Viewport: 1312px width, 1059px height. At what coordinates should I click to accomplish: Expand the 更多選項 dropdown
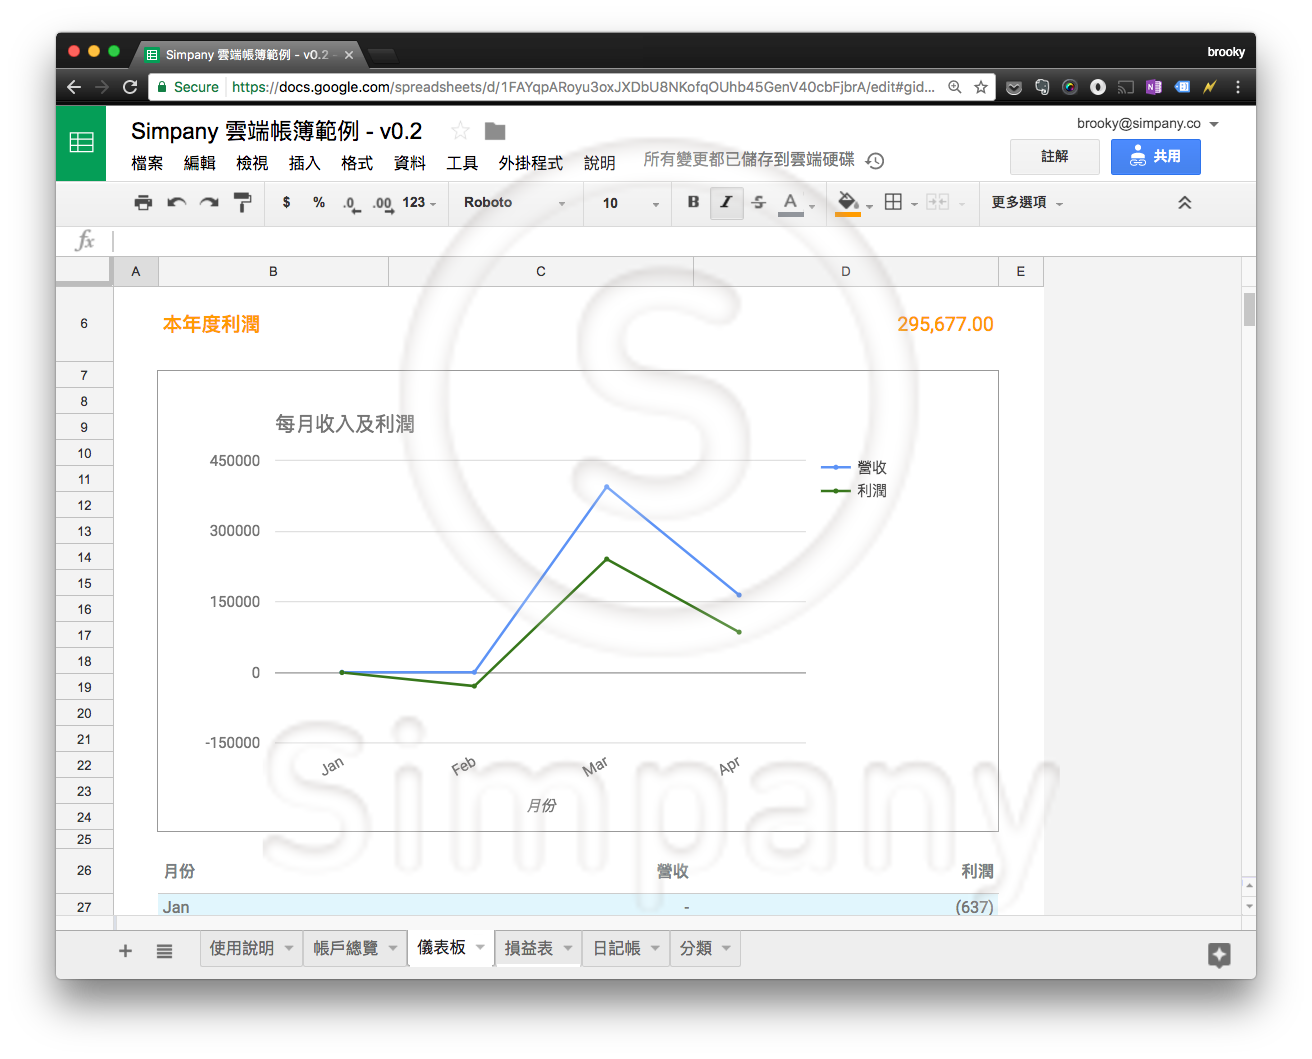tap(1027, 203)
